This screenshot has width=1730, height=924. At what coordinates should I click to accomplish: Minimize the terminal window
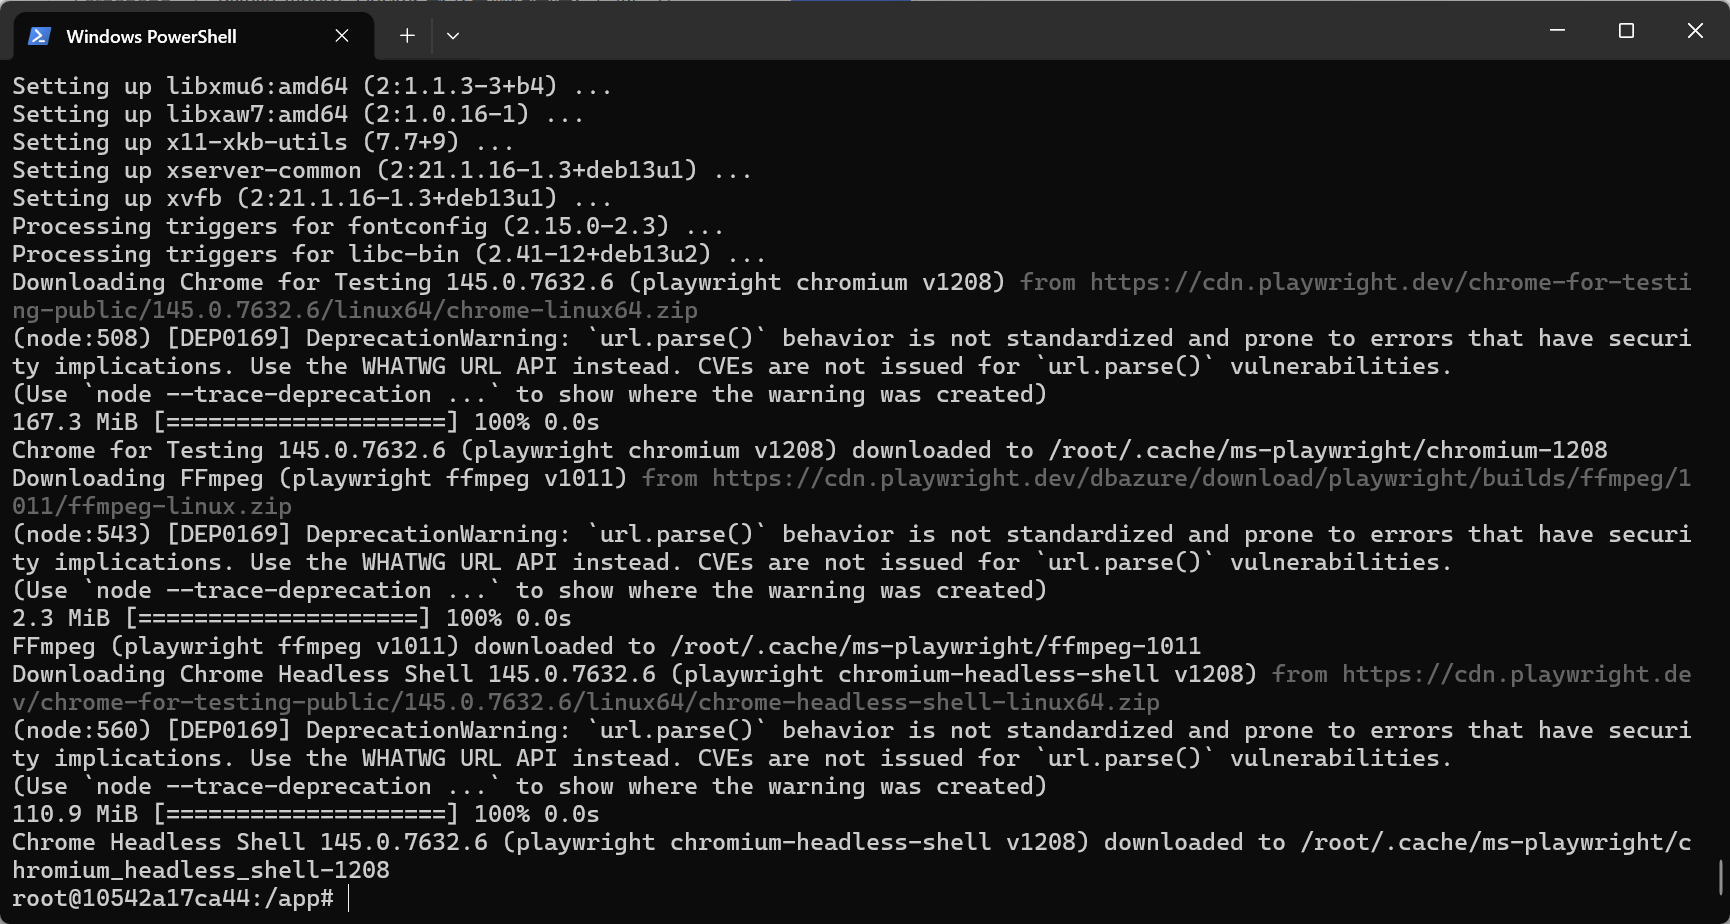[x=1557, y=31]
